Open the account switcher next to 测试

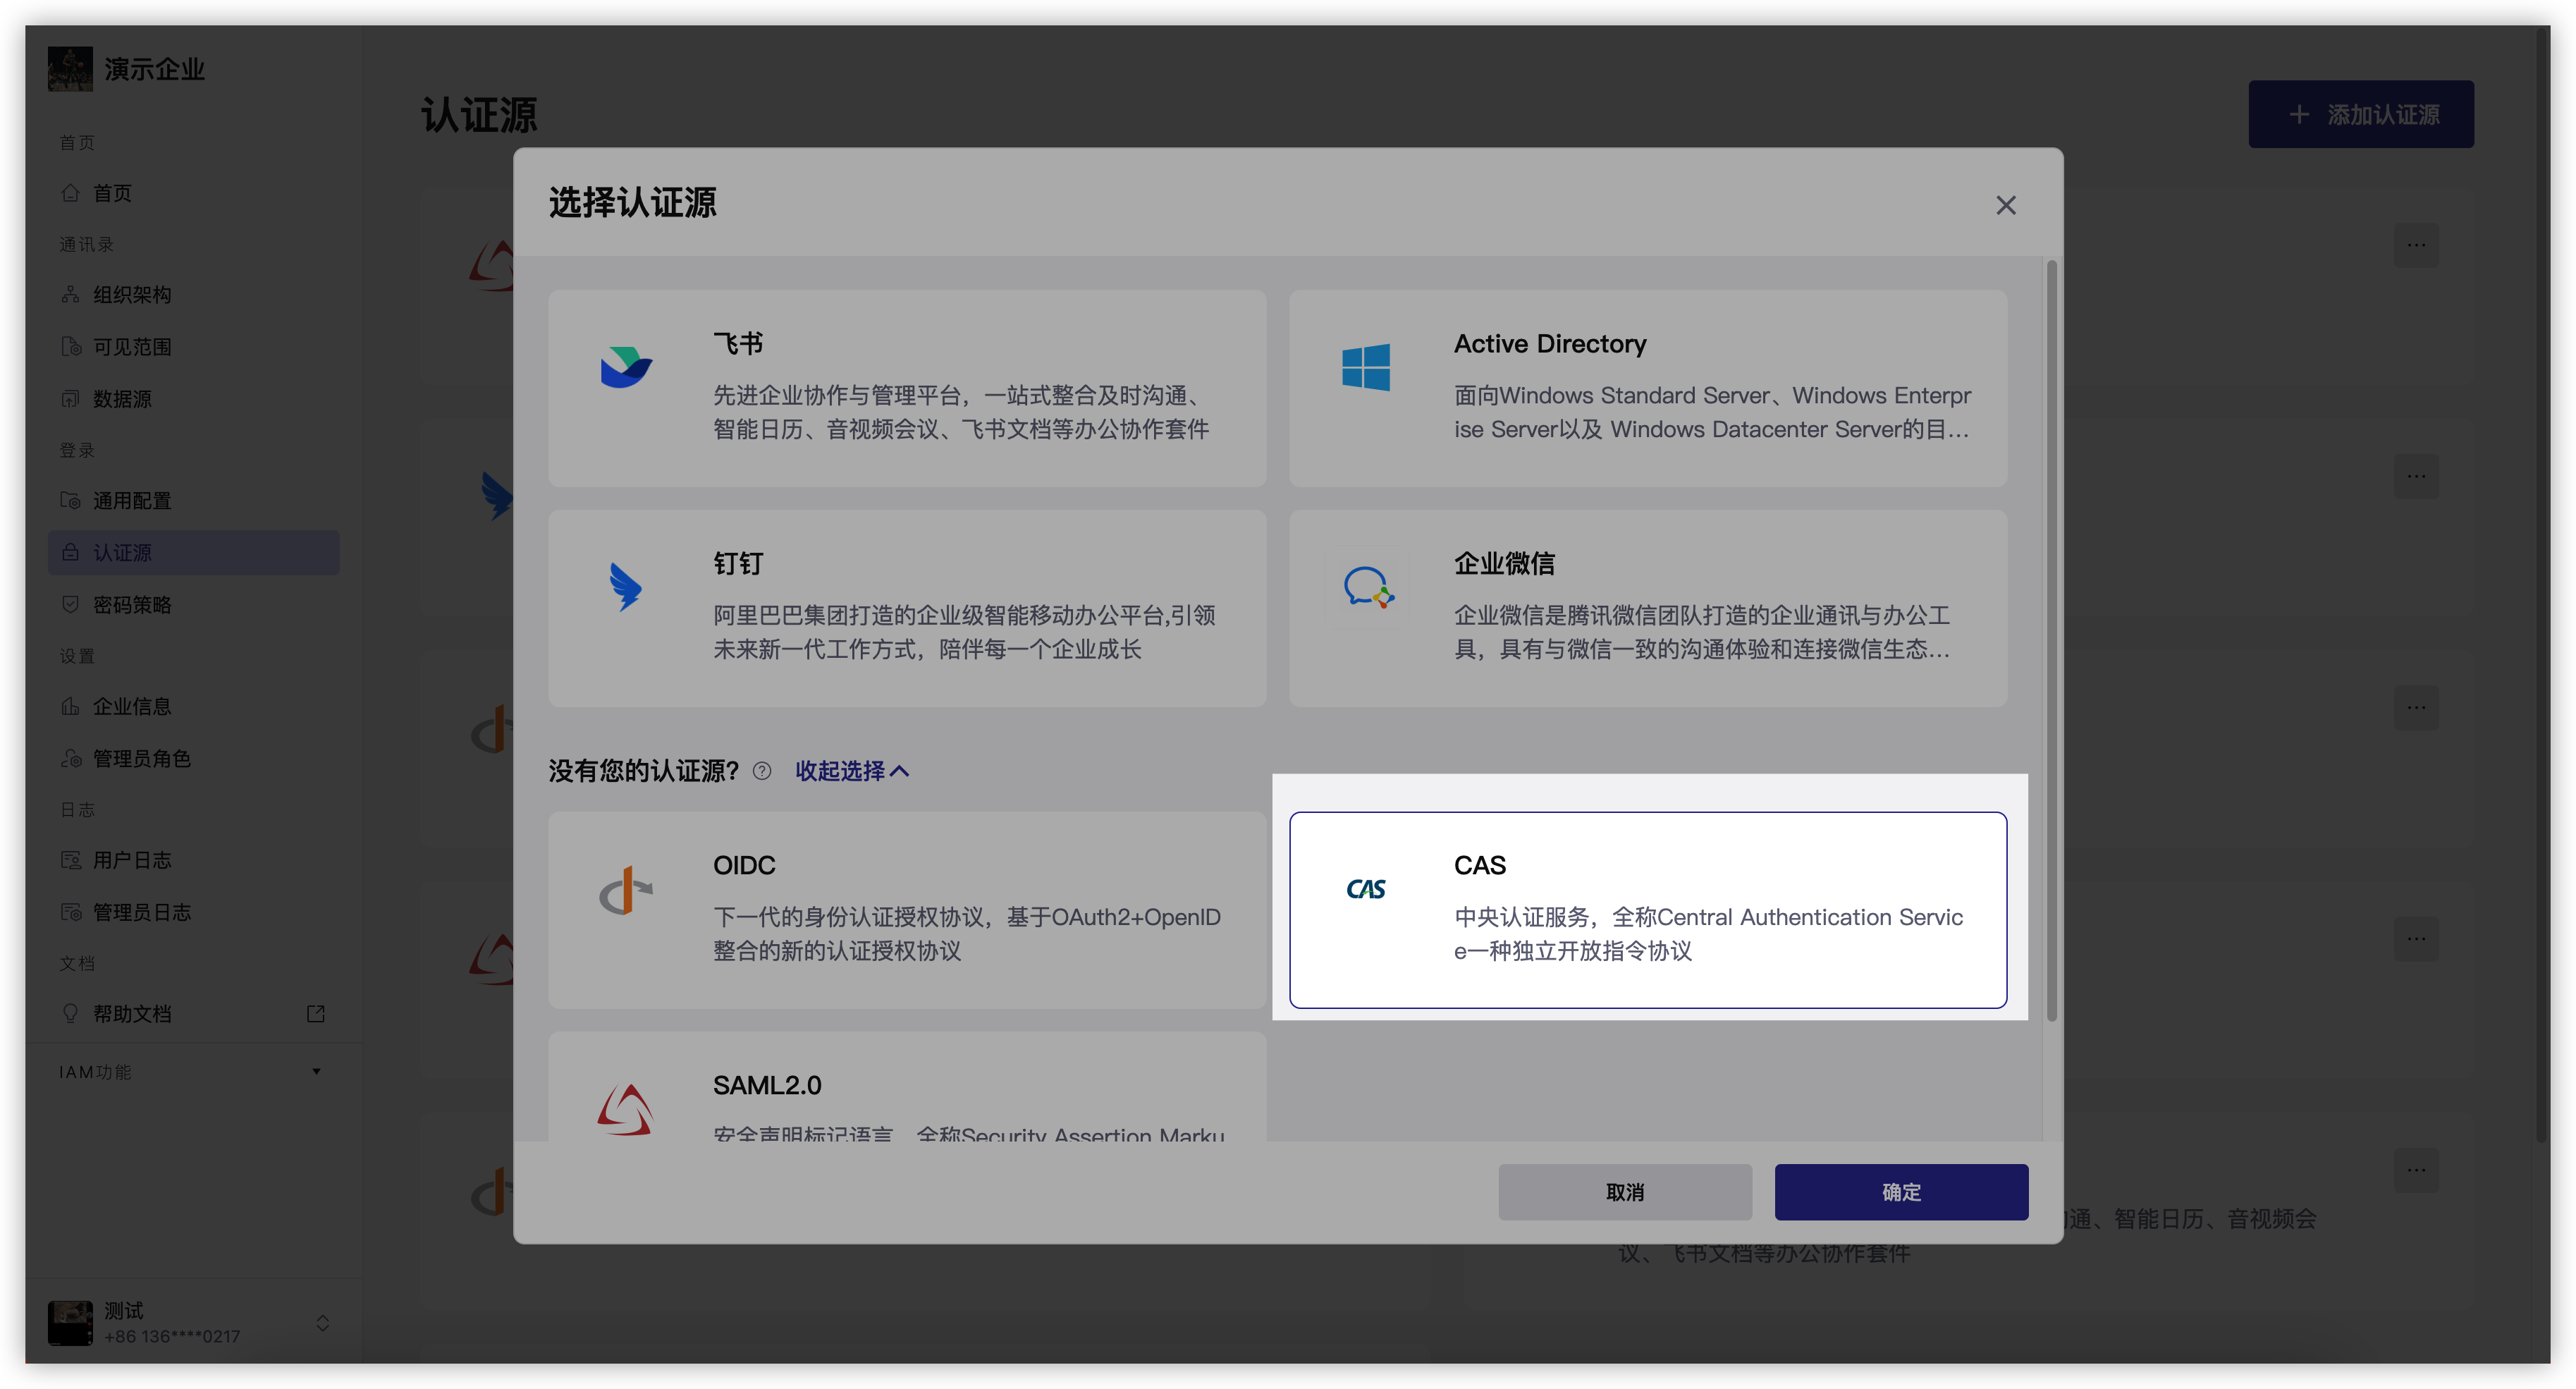322,1322
